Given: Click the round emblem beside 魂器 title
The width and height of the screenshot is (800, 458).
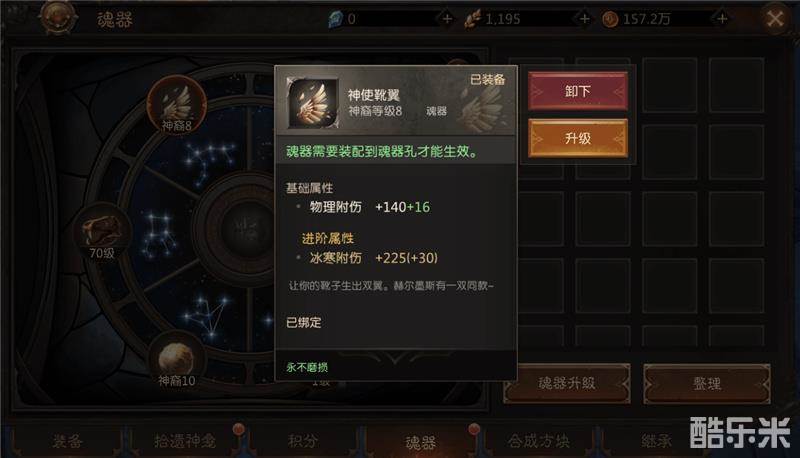Looking at the screenshot, I should tap(58, 16).
